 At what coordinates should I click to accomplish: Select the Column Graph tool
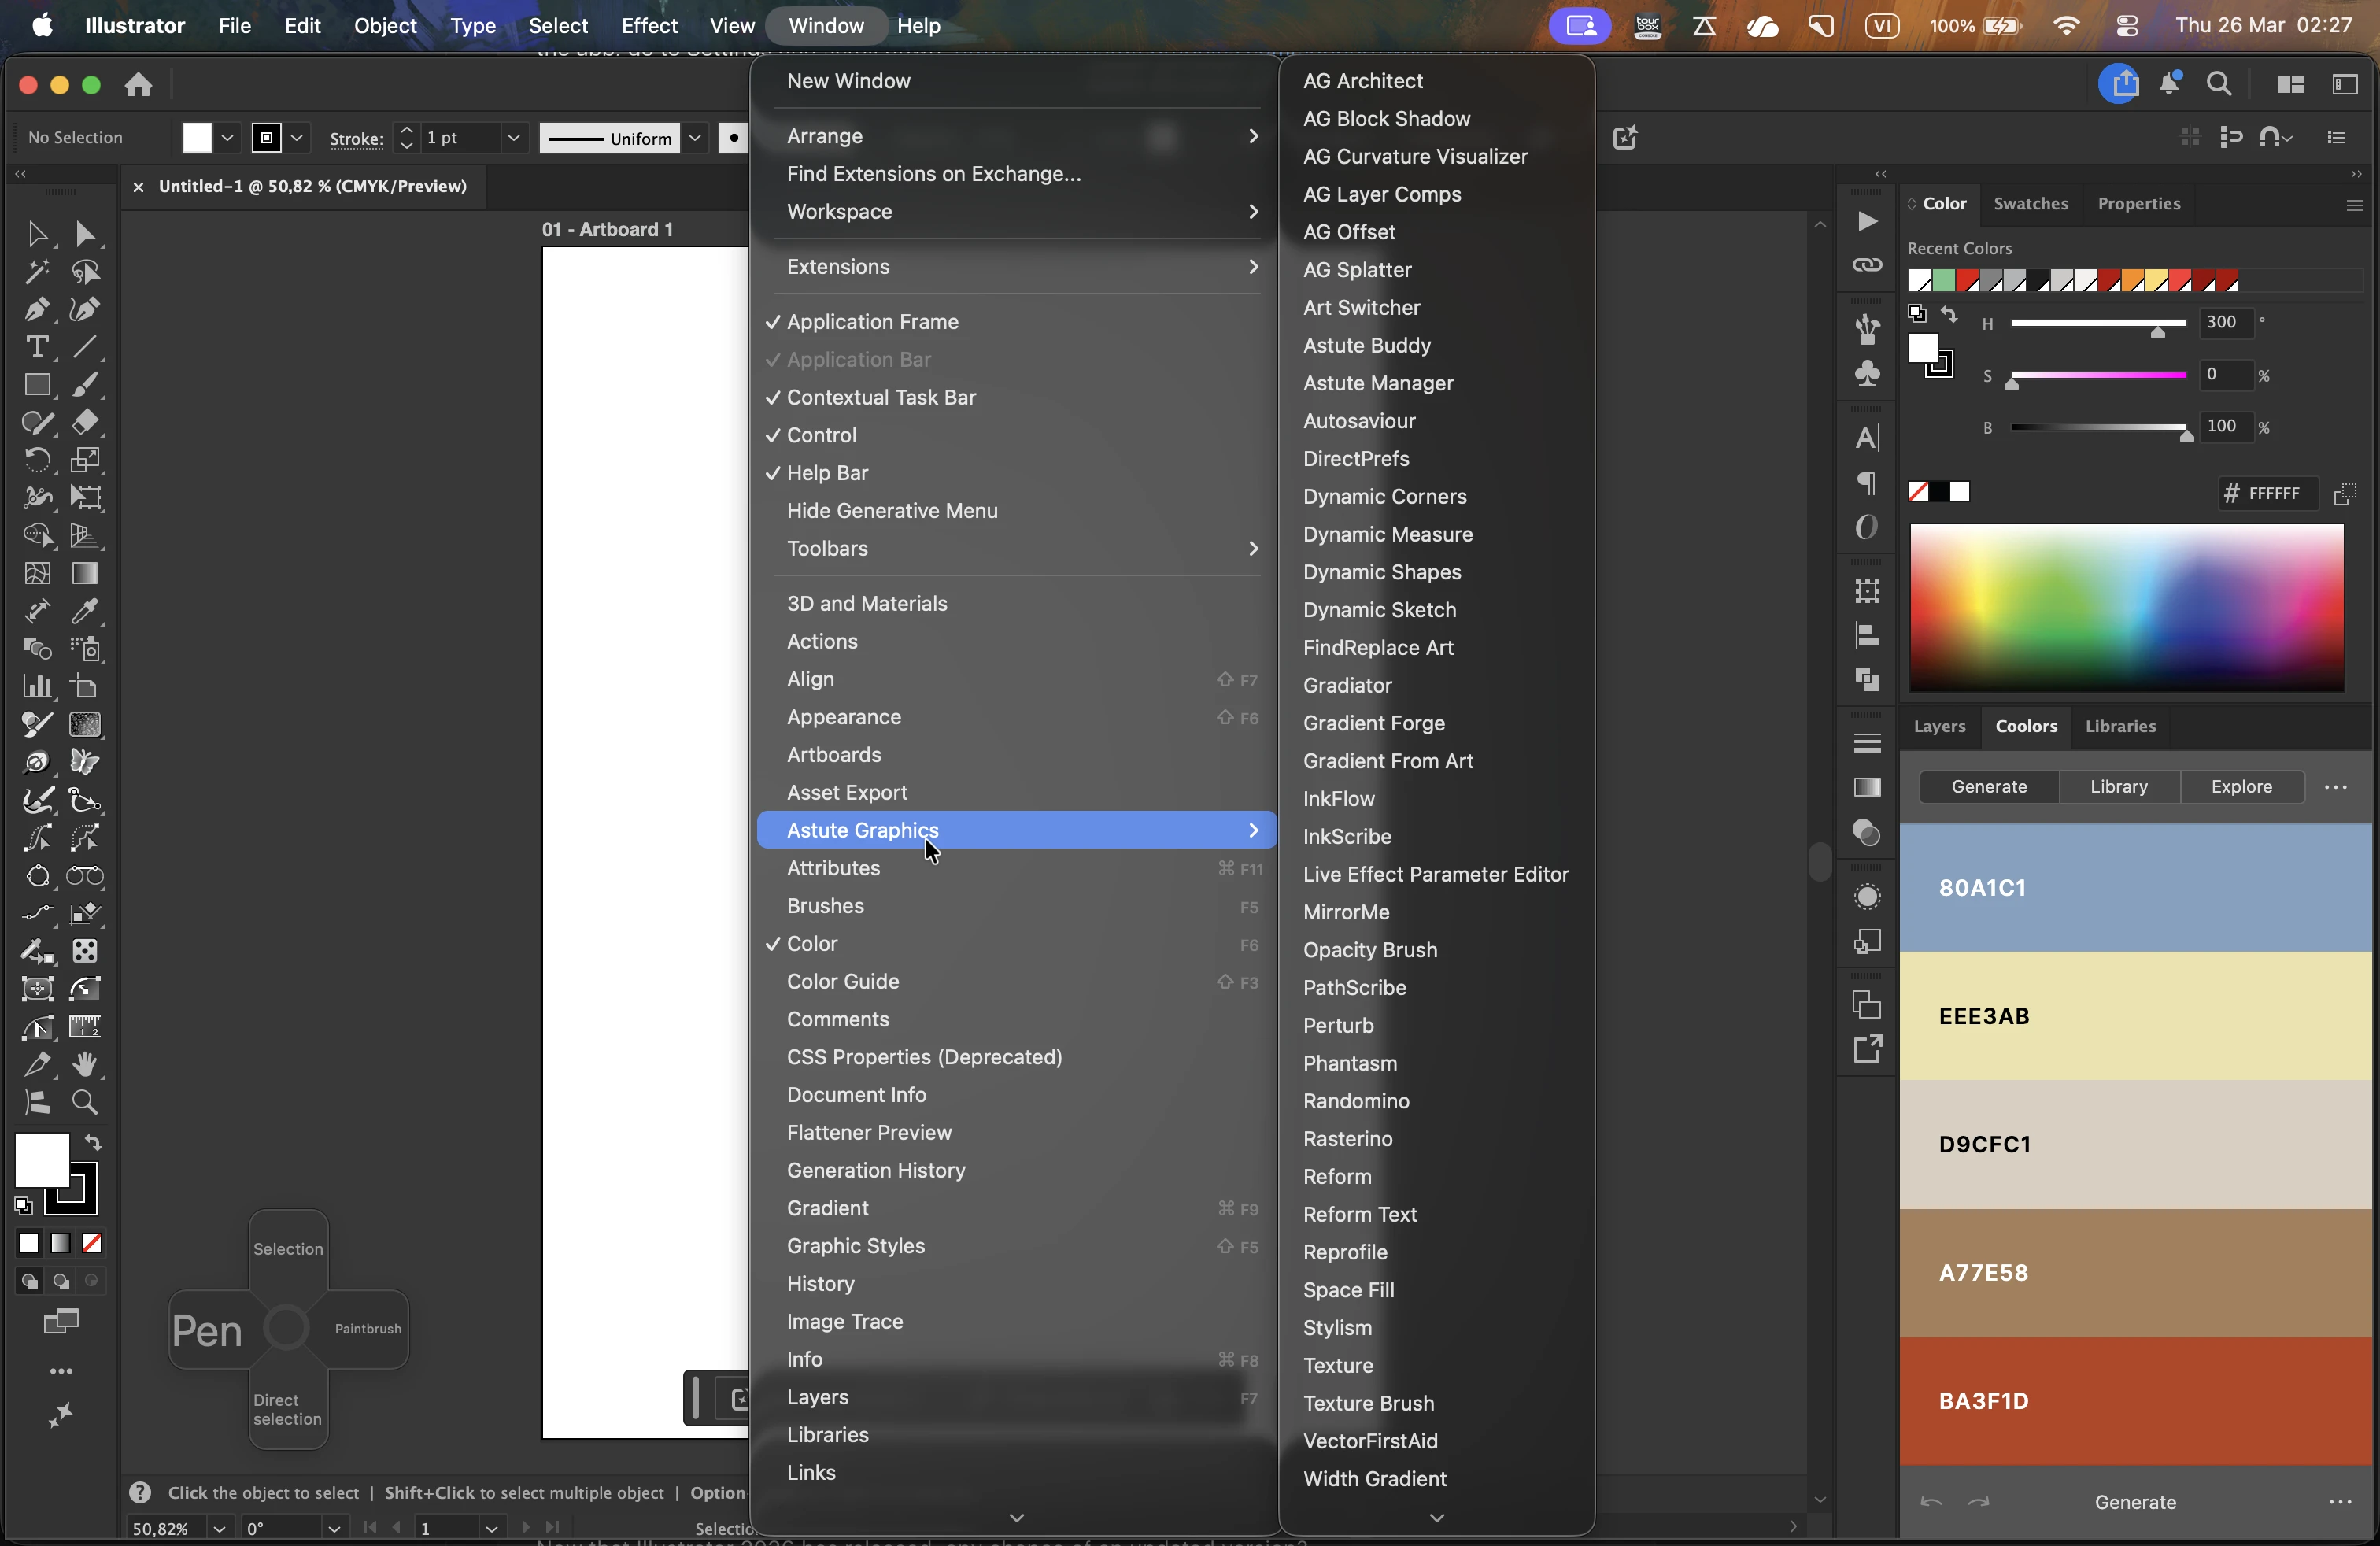37,687
